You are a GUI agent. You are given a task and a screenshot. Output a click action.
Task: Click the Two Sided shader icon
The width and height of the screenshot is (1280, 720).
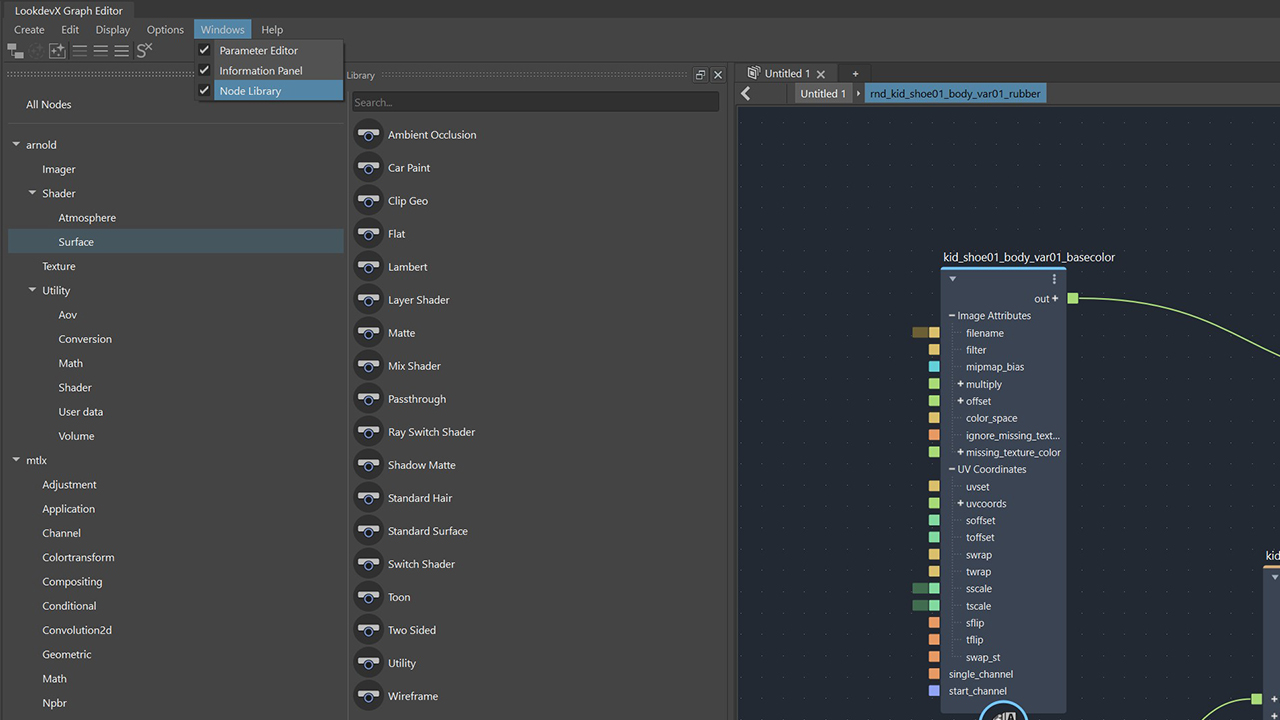tap(369, 630)
